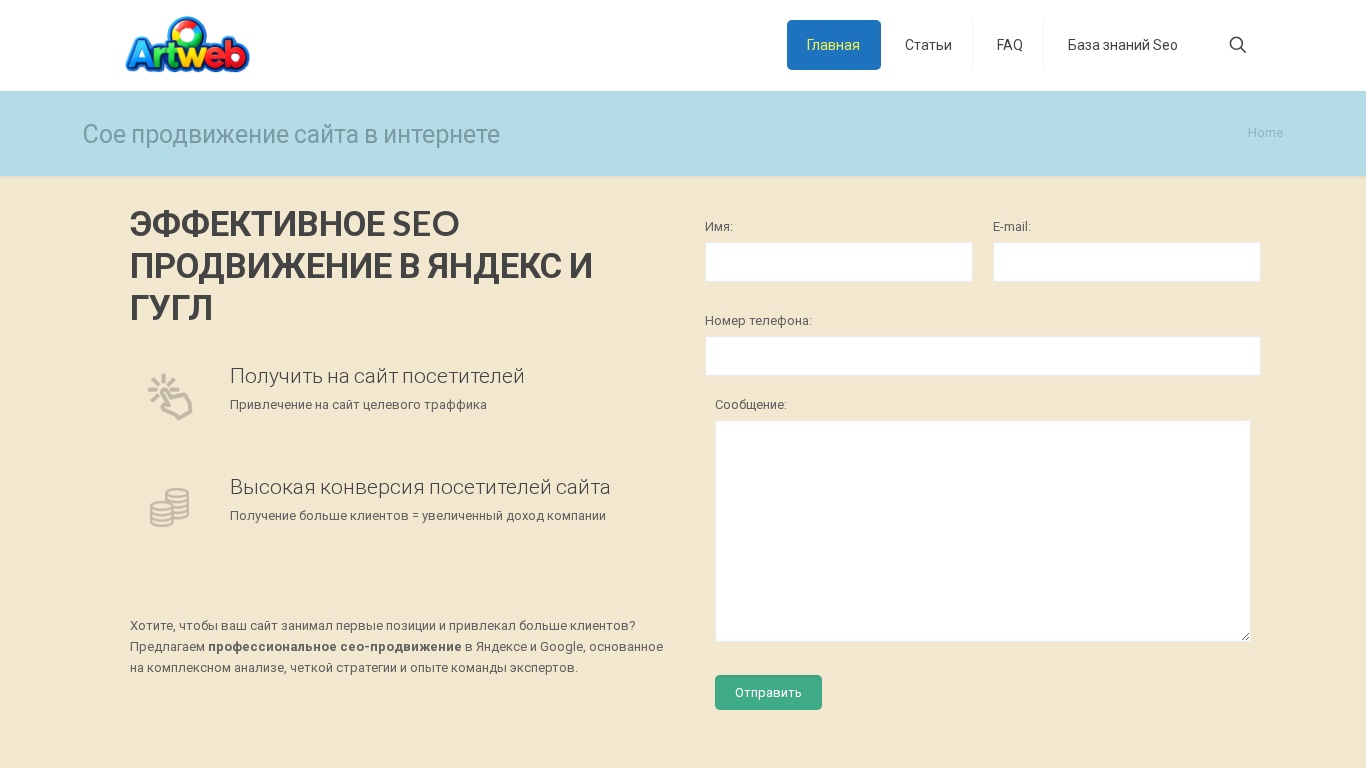Click text 'Привлечение на сайт целевого траффика'
1366x768 pixels.
[x=358, y=405]
